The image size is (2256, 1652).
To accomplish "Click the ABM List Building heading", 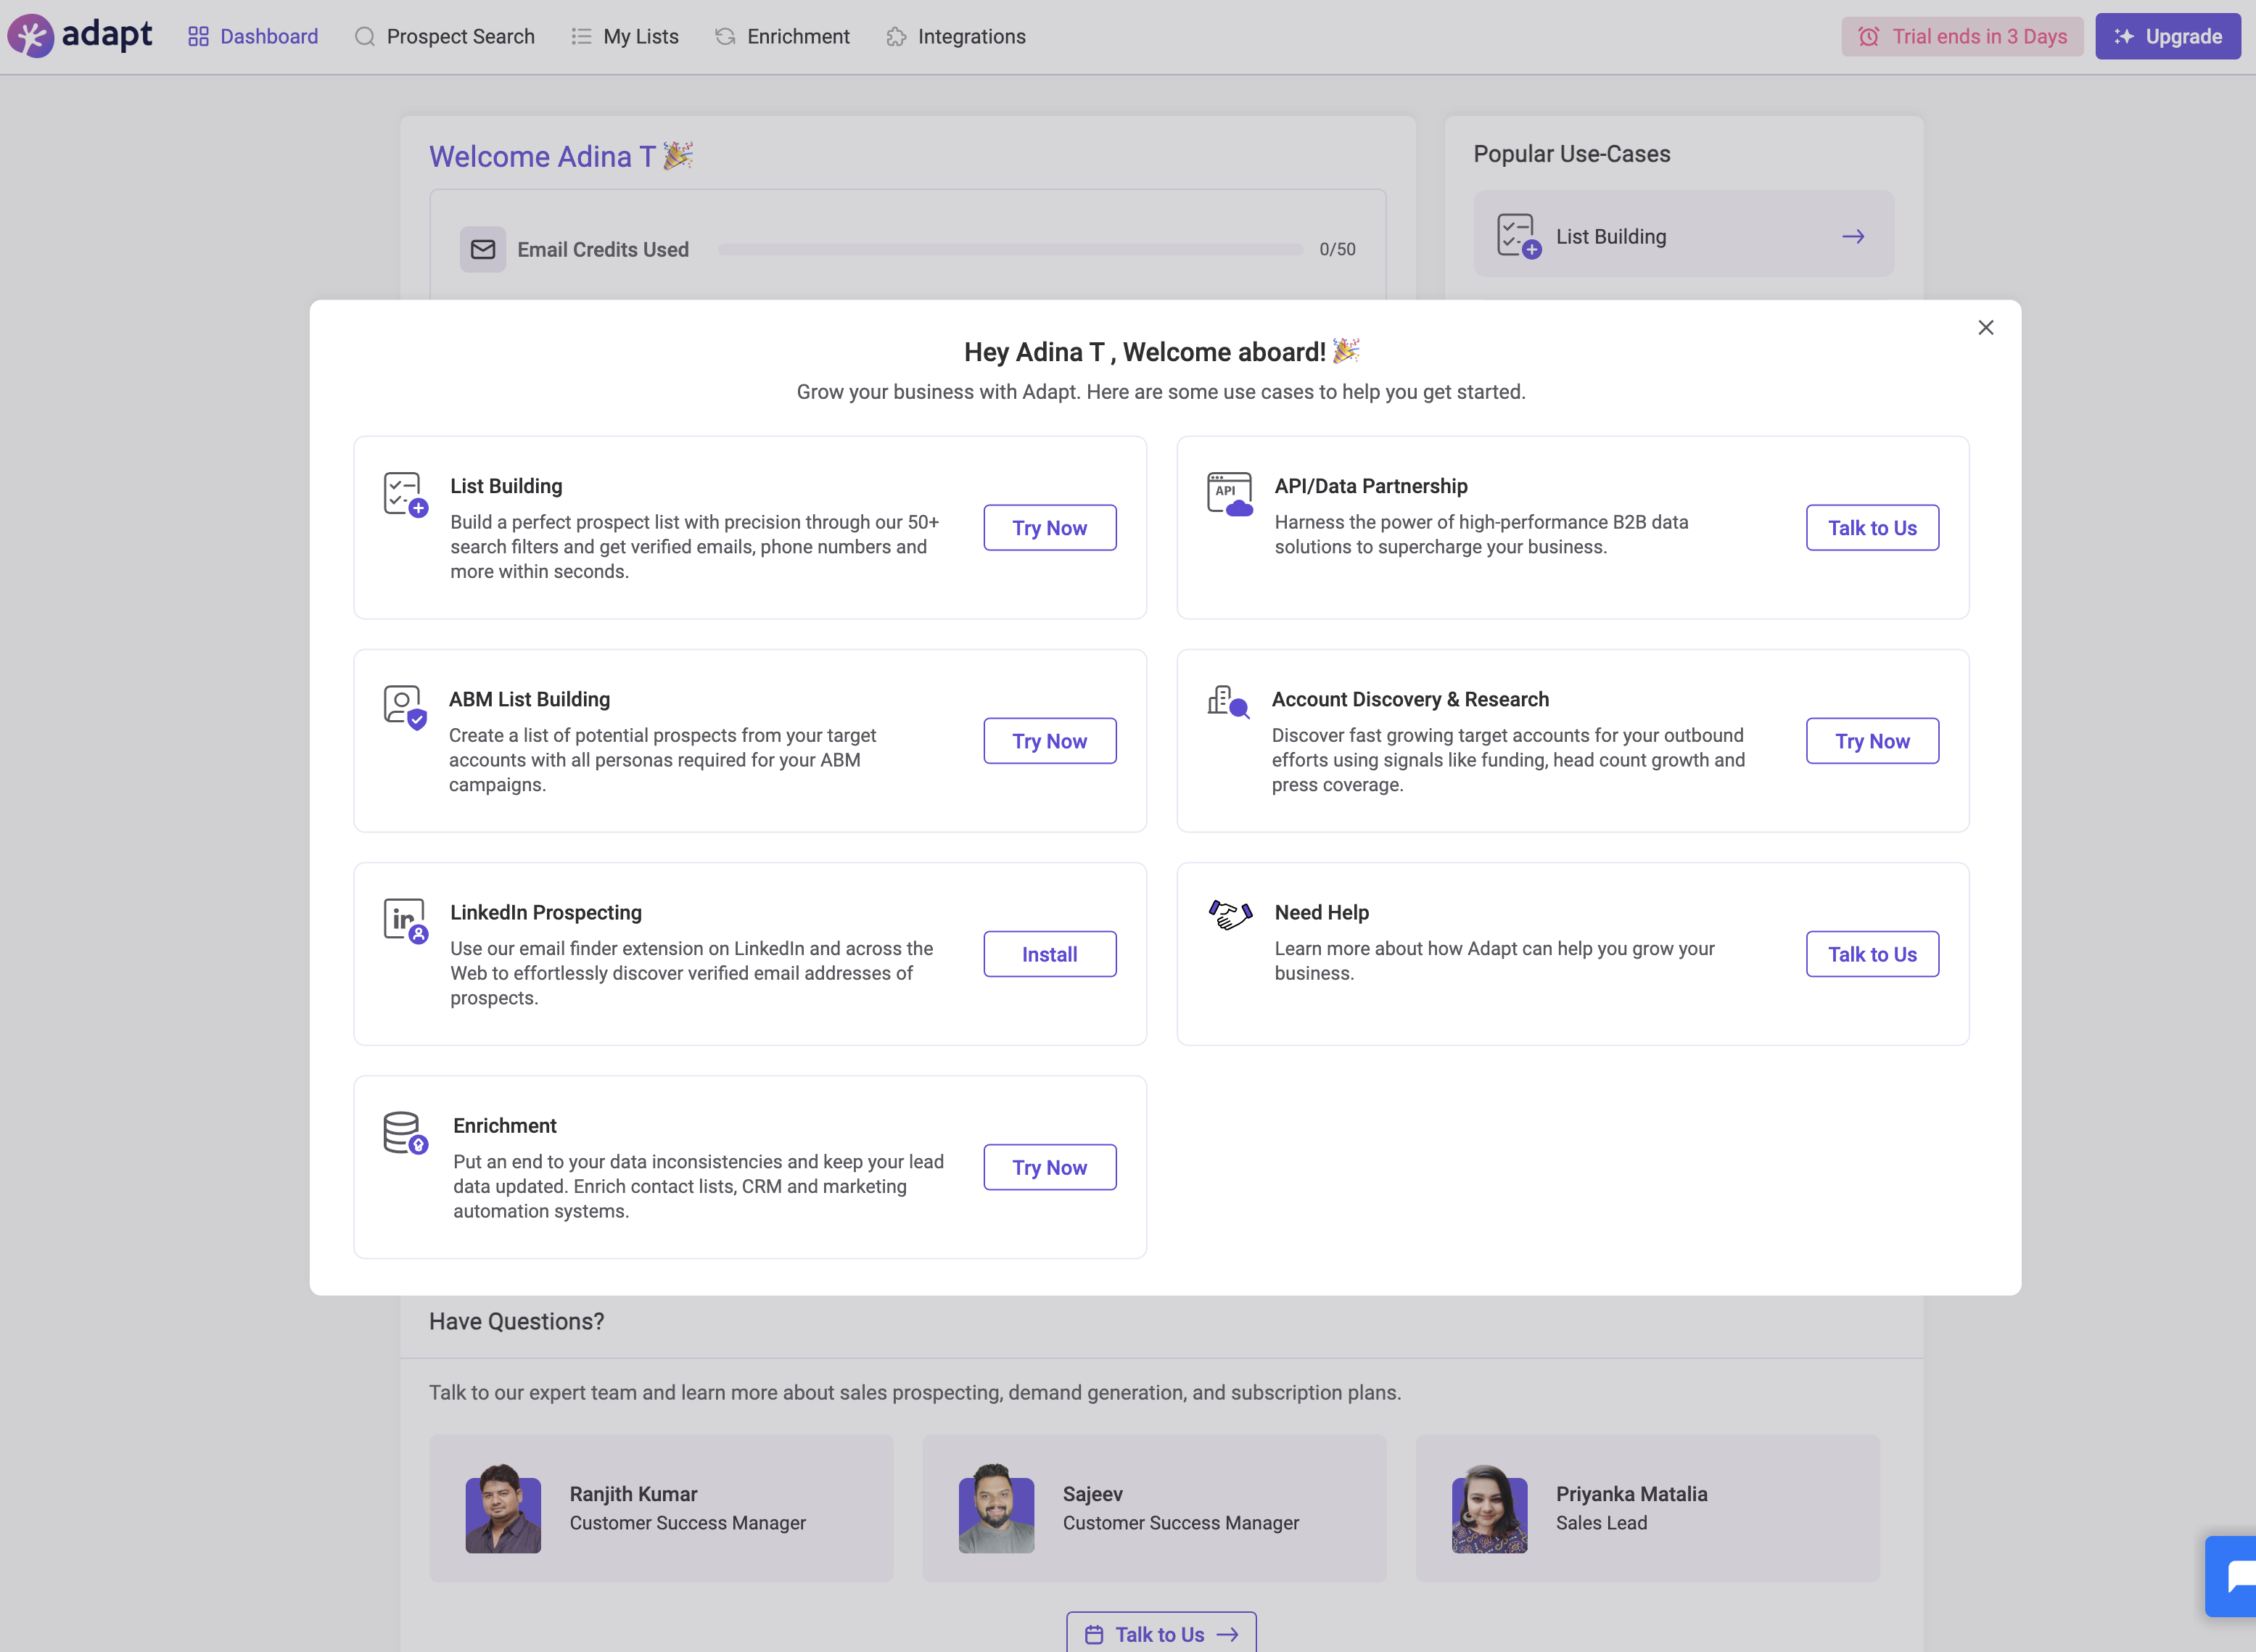I will click(529, 699).
